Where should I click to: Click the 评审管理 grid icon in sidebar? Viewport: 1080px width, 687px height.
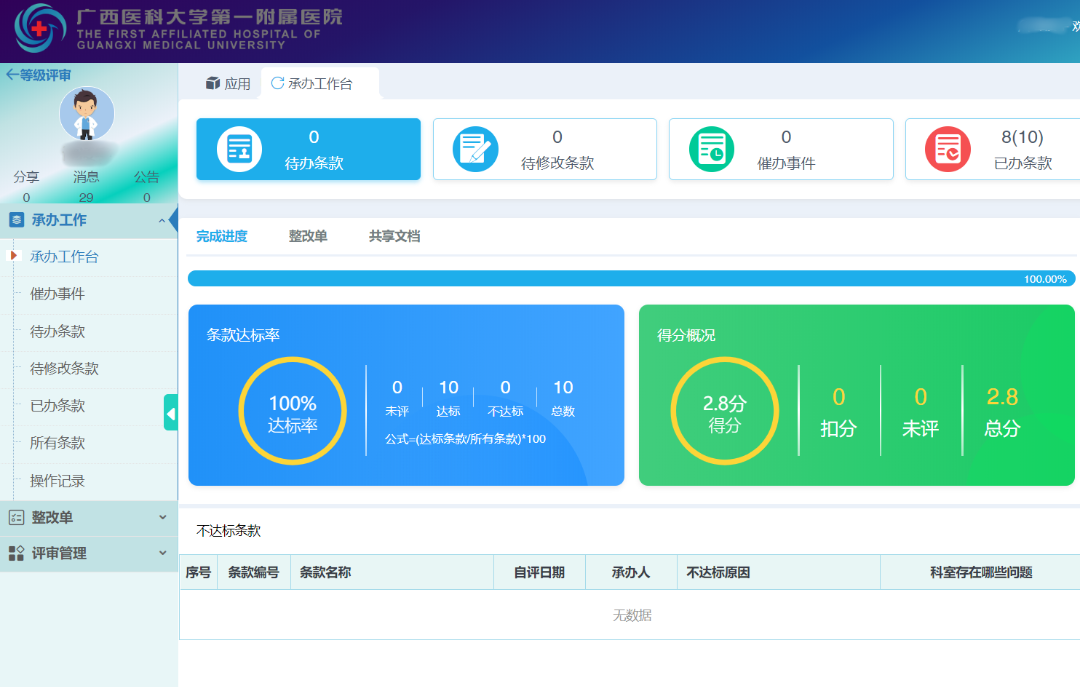14,553
